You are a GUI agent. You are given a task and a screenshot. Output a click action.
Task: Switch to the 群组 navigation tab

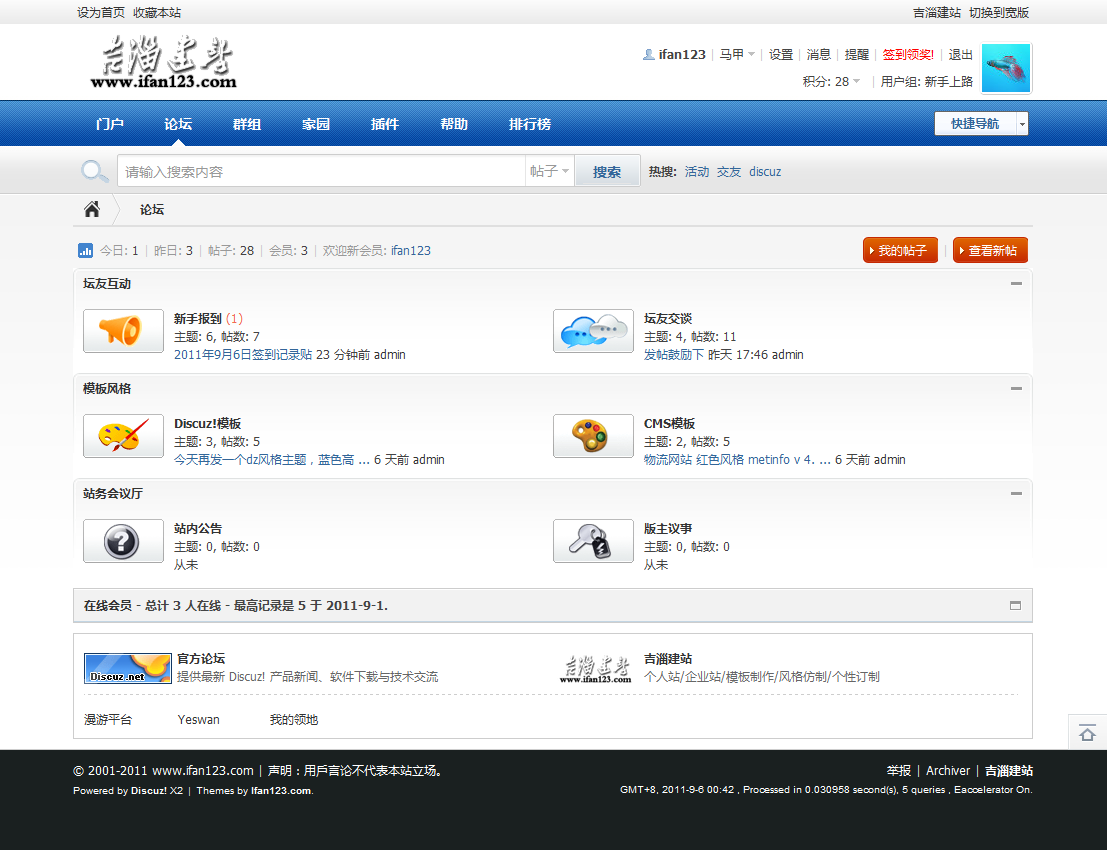(x=247, y=124)
